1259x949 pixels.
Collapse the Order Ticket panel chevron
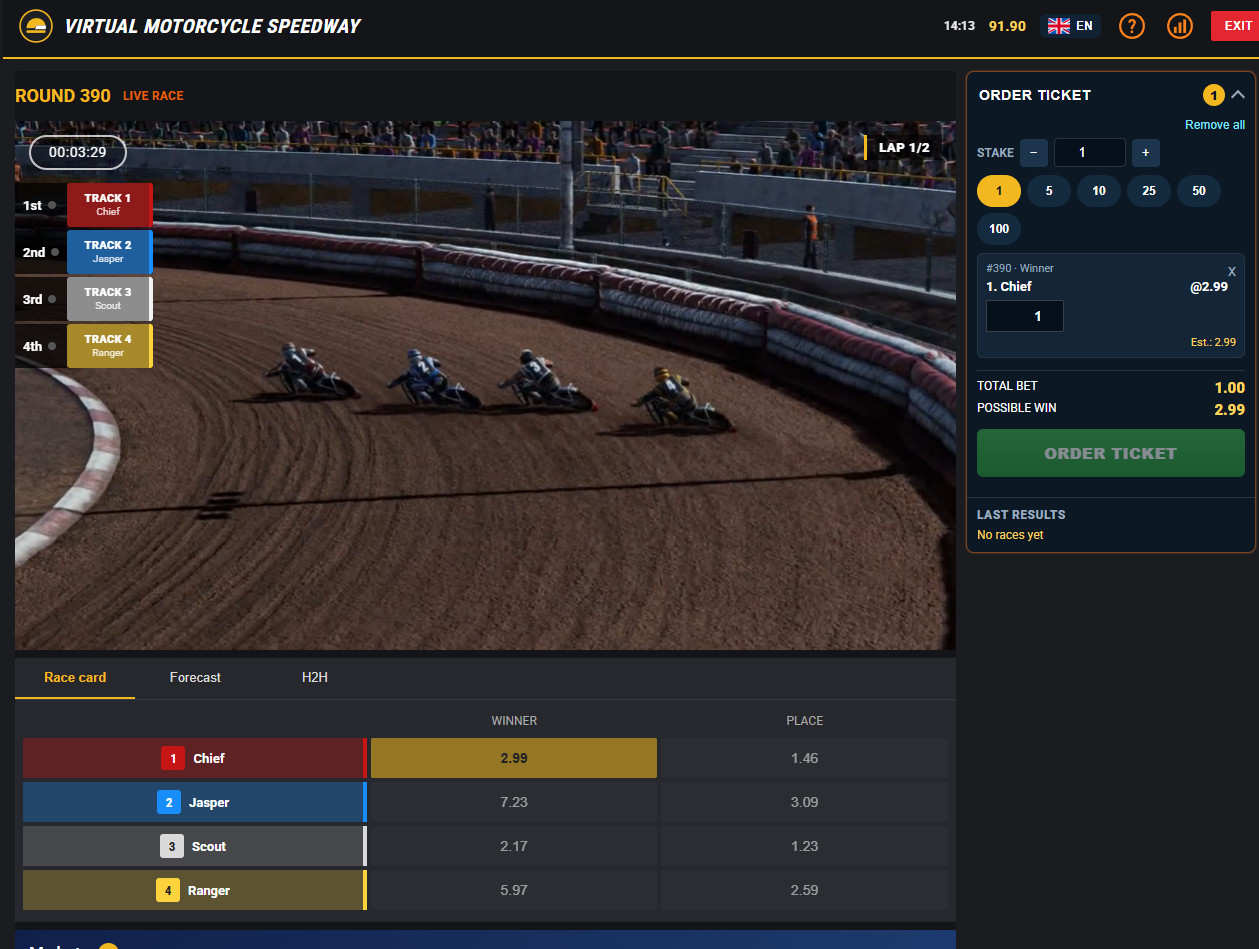(1238, 95)
